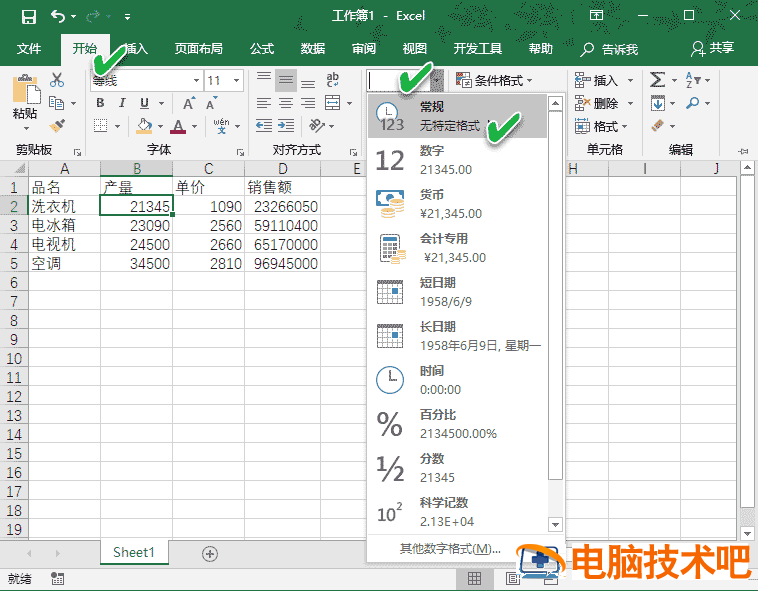This screenshot has width=758, height=591.
Task: Open Sort and Filter A-Z icon
Action: point(693,80)
